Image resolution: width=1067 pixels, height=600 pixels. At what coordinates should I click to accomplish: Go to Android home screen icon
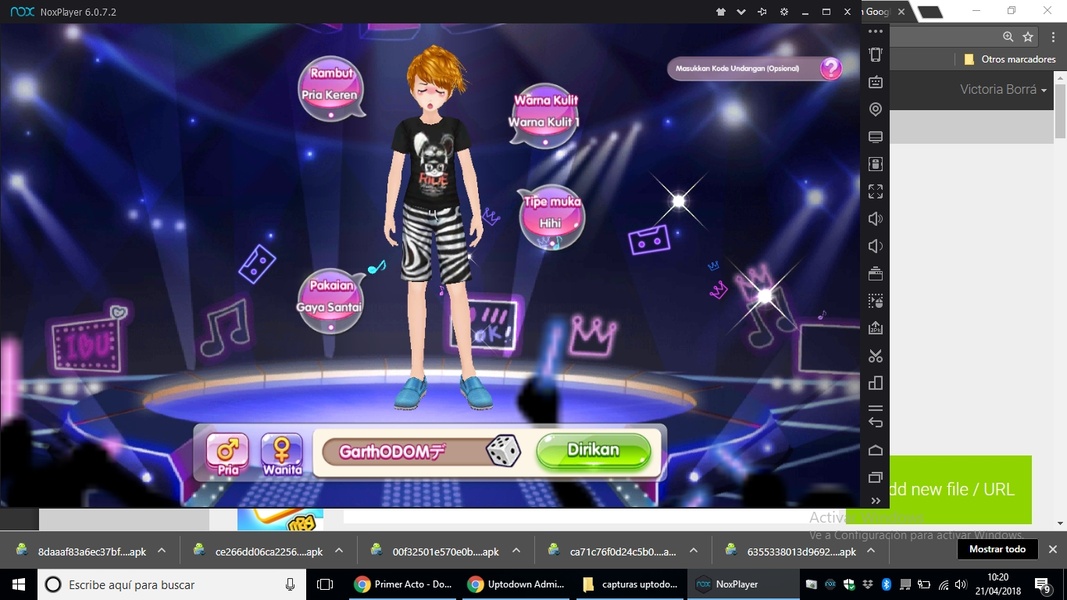click(876, 450)
